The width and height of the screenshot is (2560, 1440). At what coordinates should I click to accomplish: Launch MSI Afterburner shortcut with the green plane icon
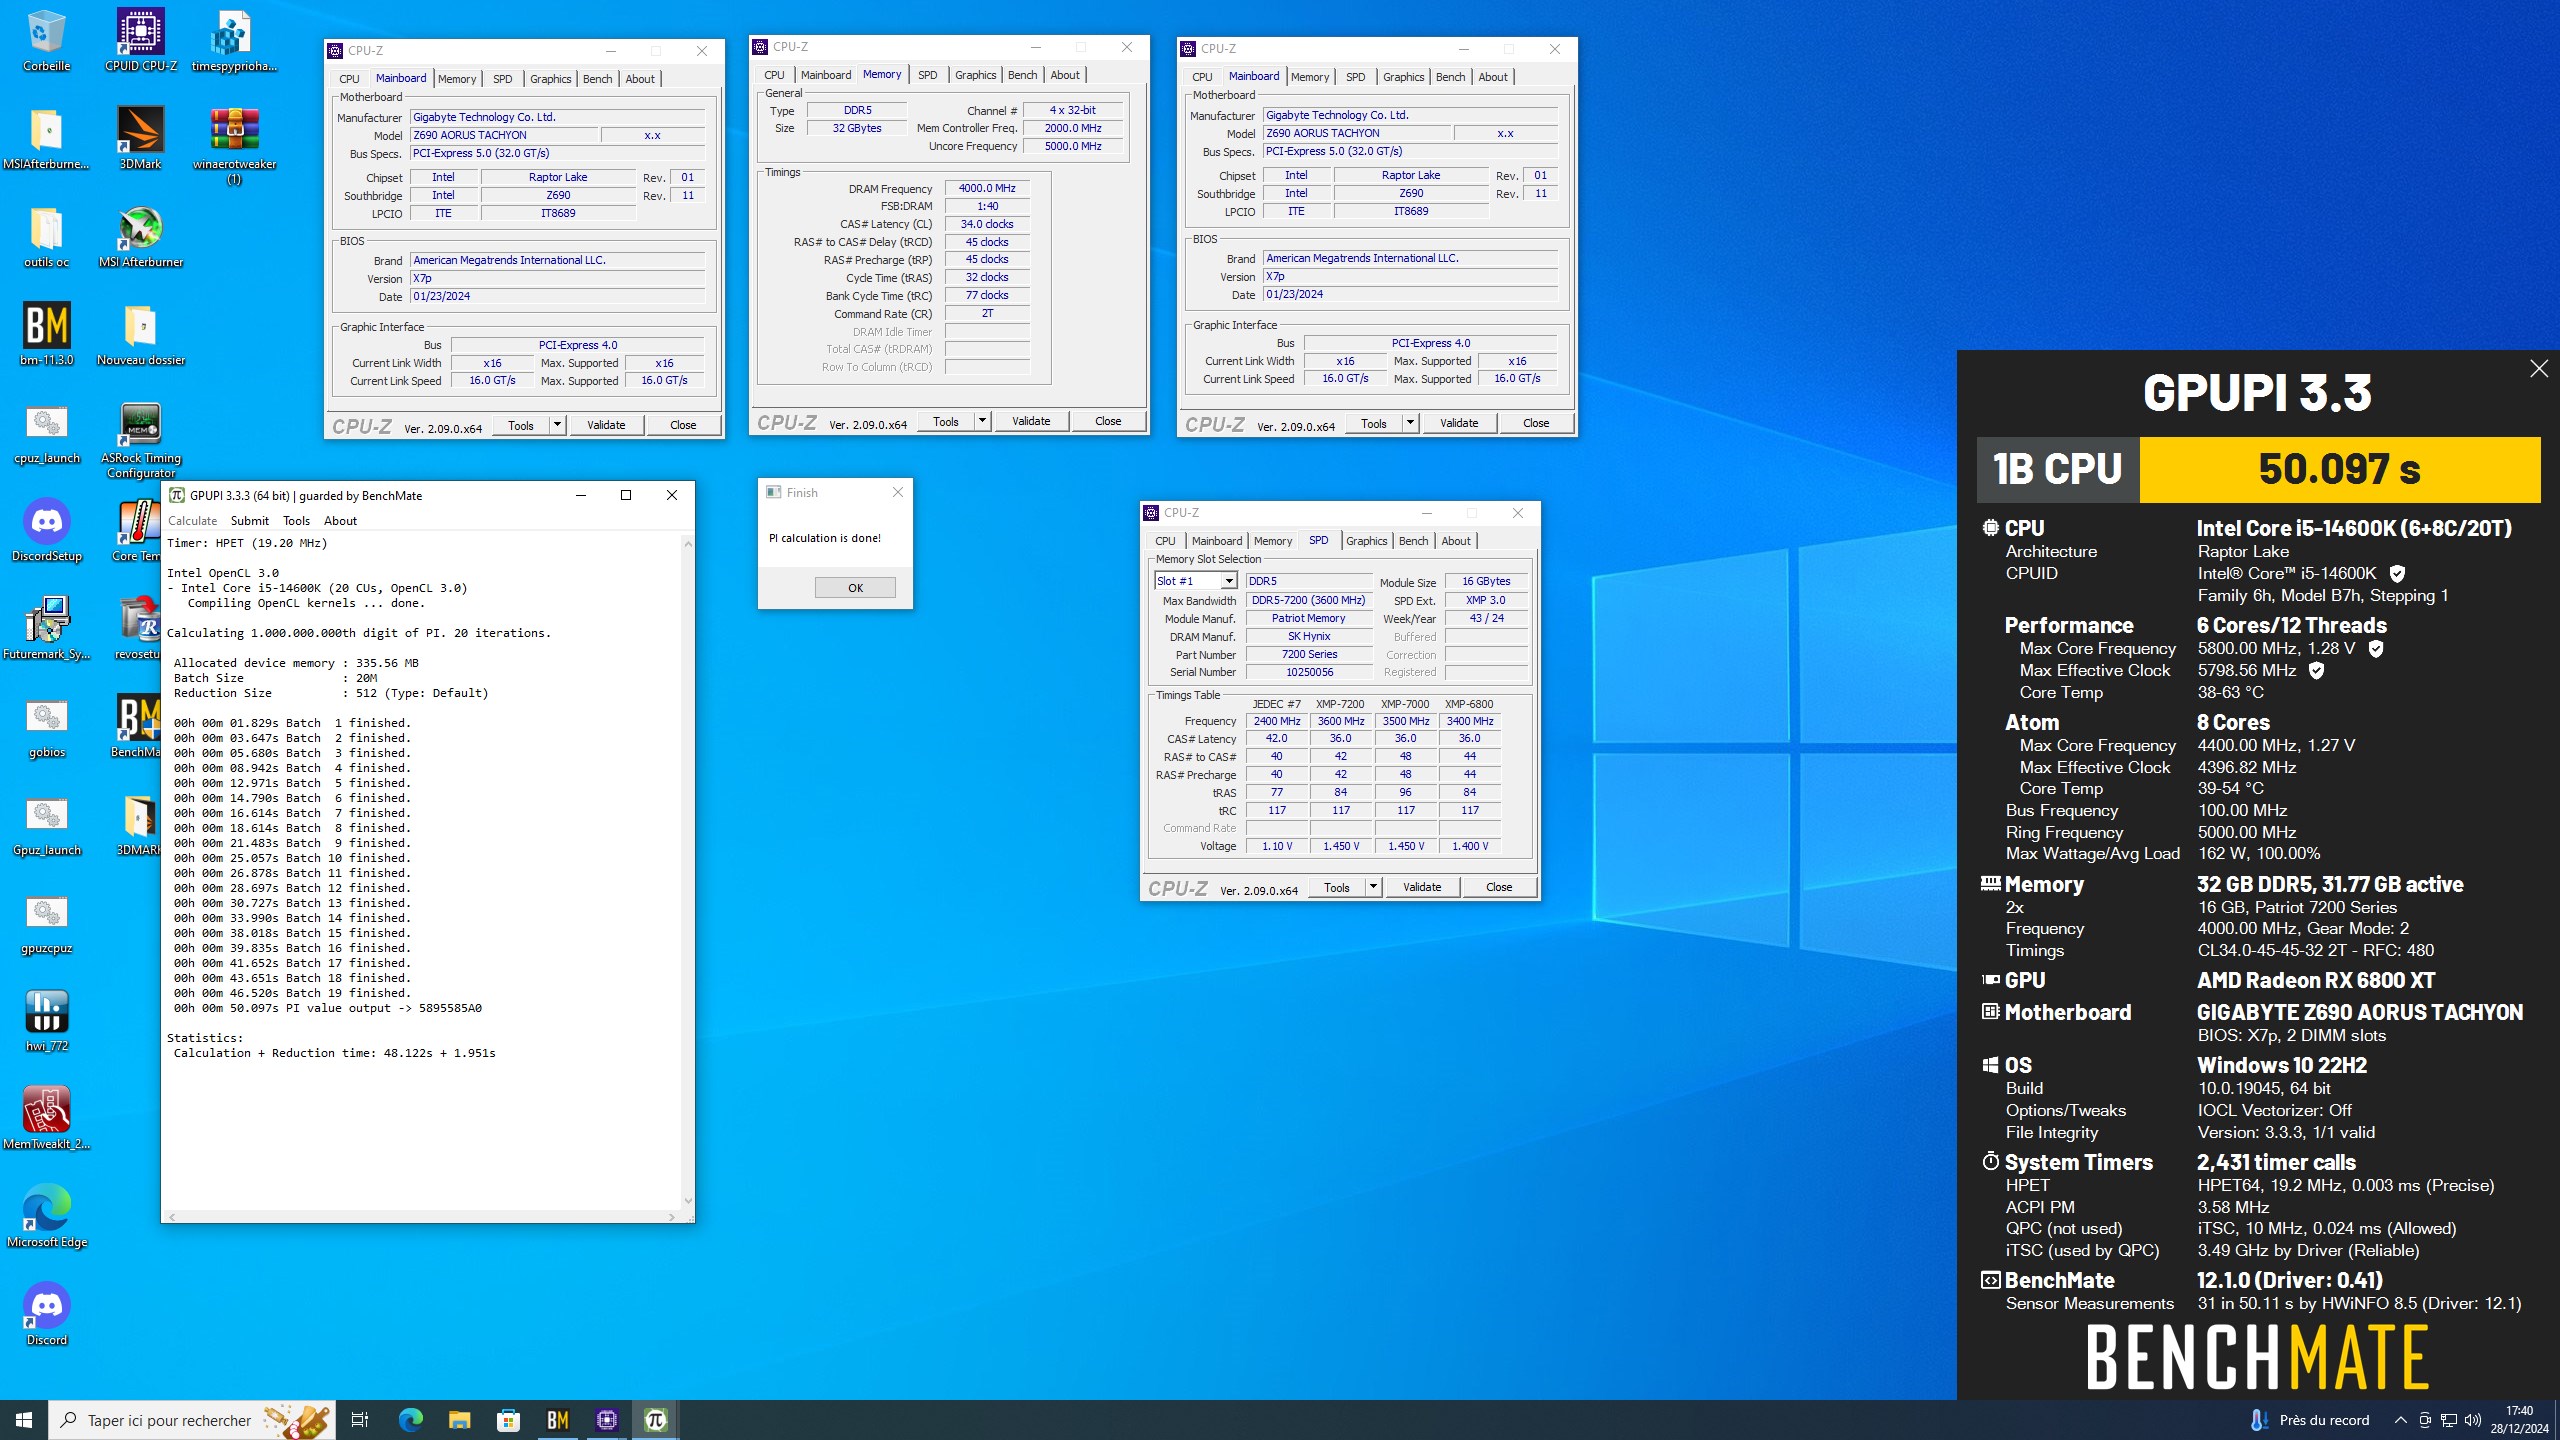click(x=141, y=237)
